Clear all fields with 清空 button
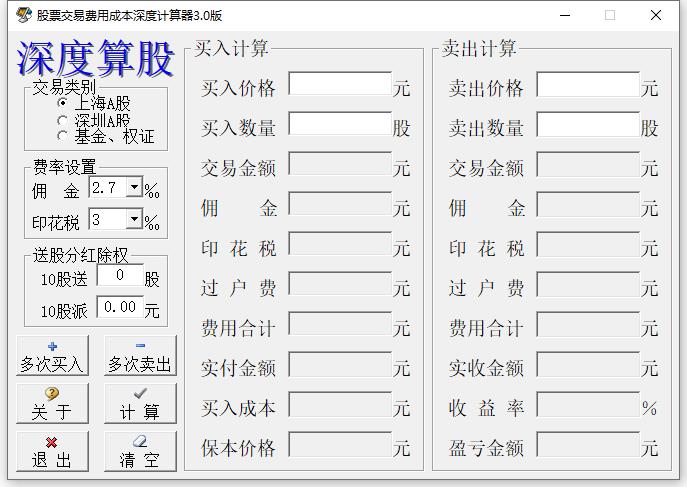Screen dimensions: 687x487 point(140,451)
